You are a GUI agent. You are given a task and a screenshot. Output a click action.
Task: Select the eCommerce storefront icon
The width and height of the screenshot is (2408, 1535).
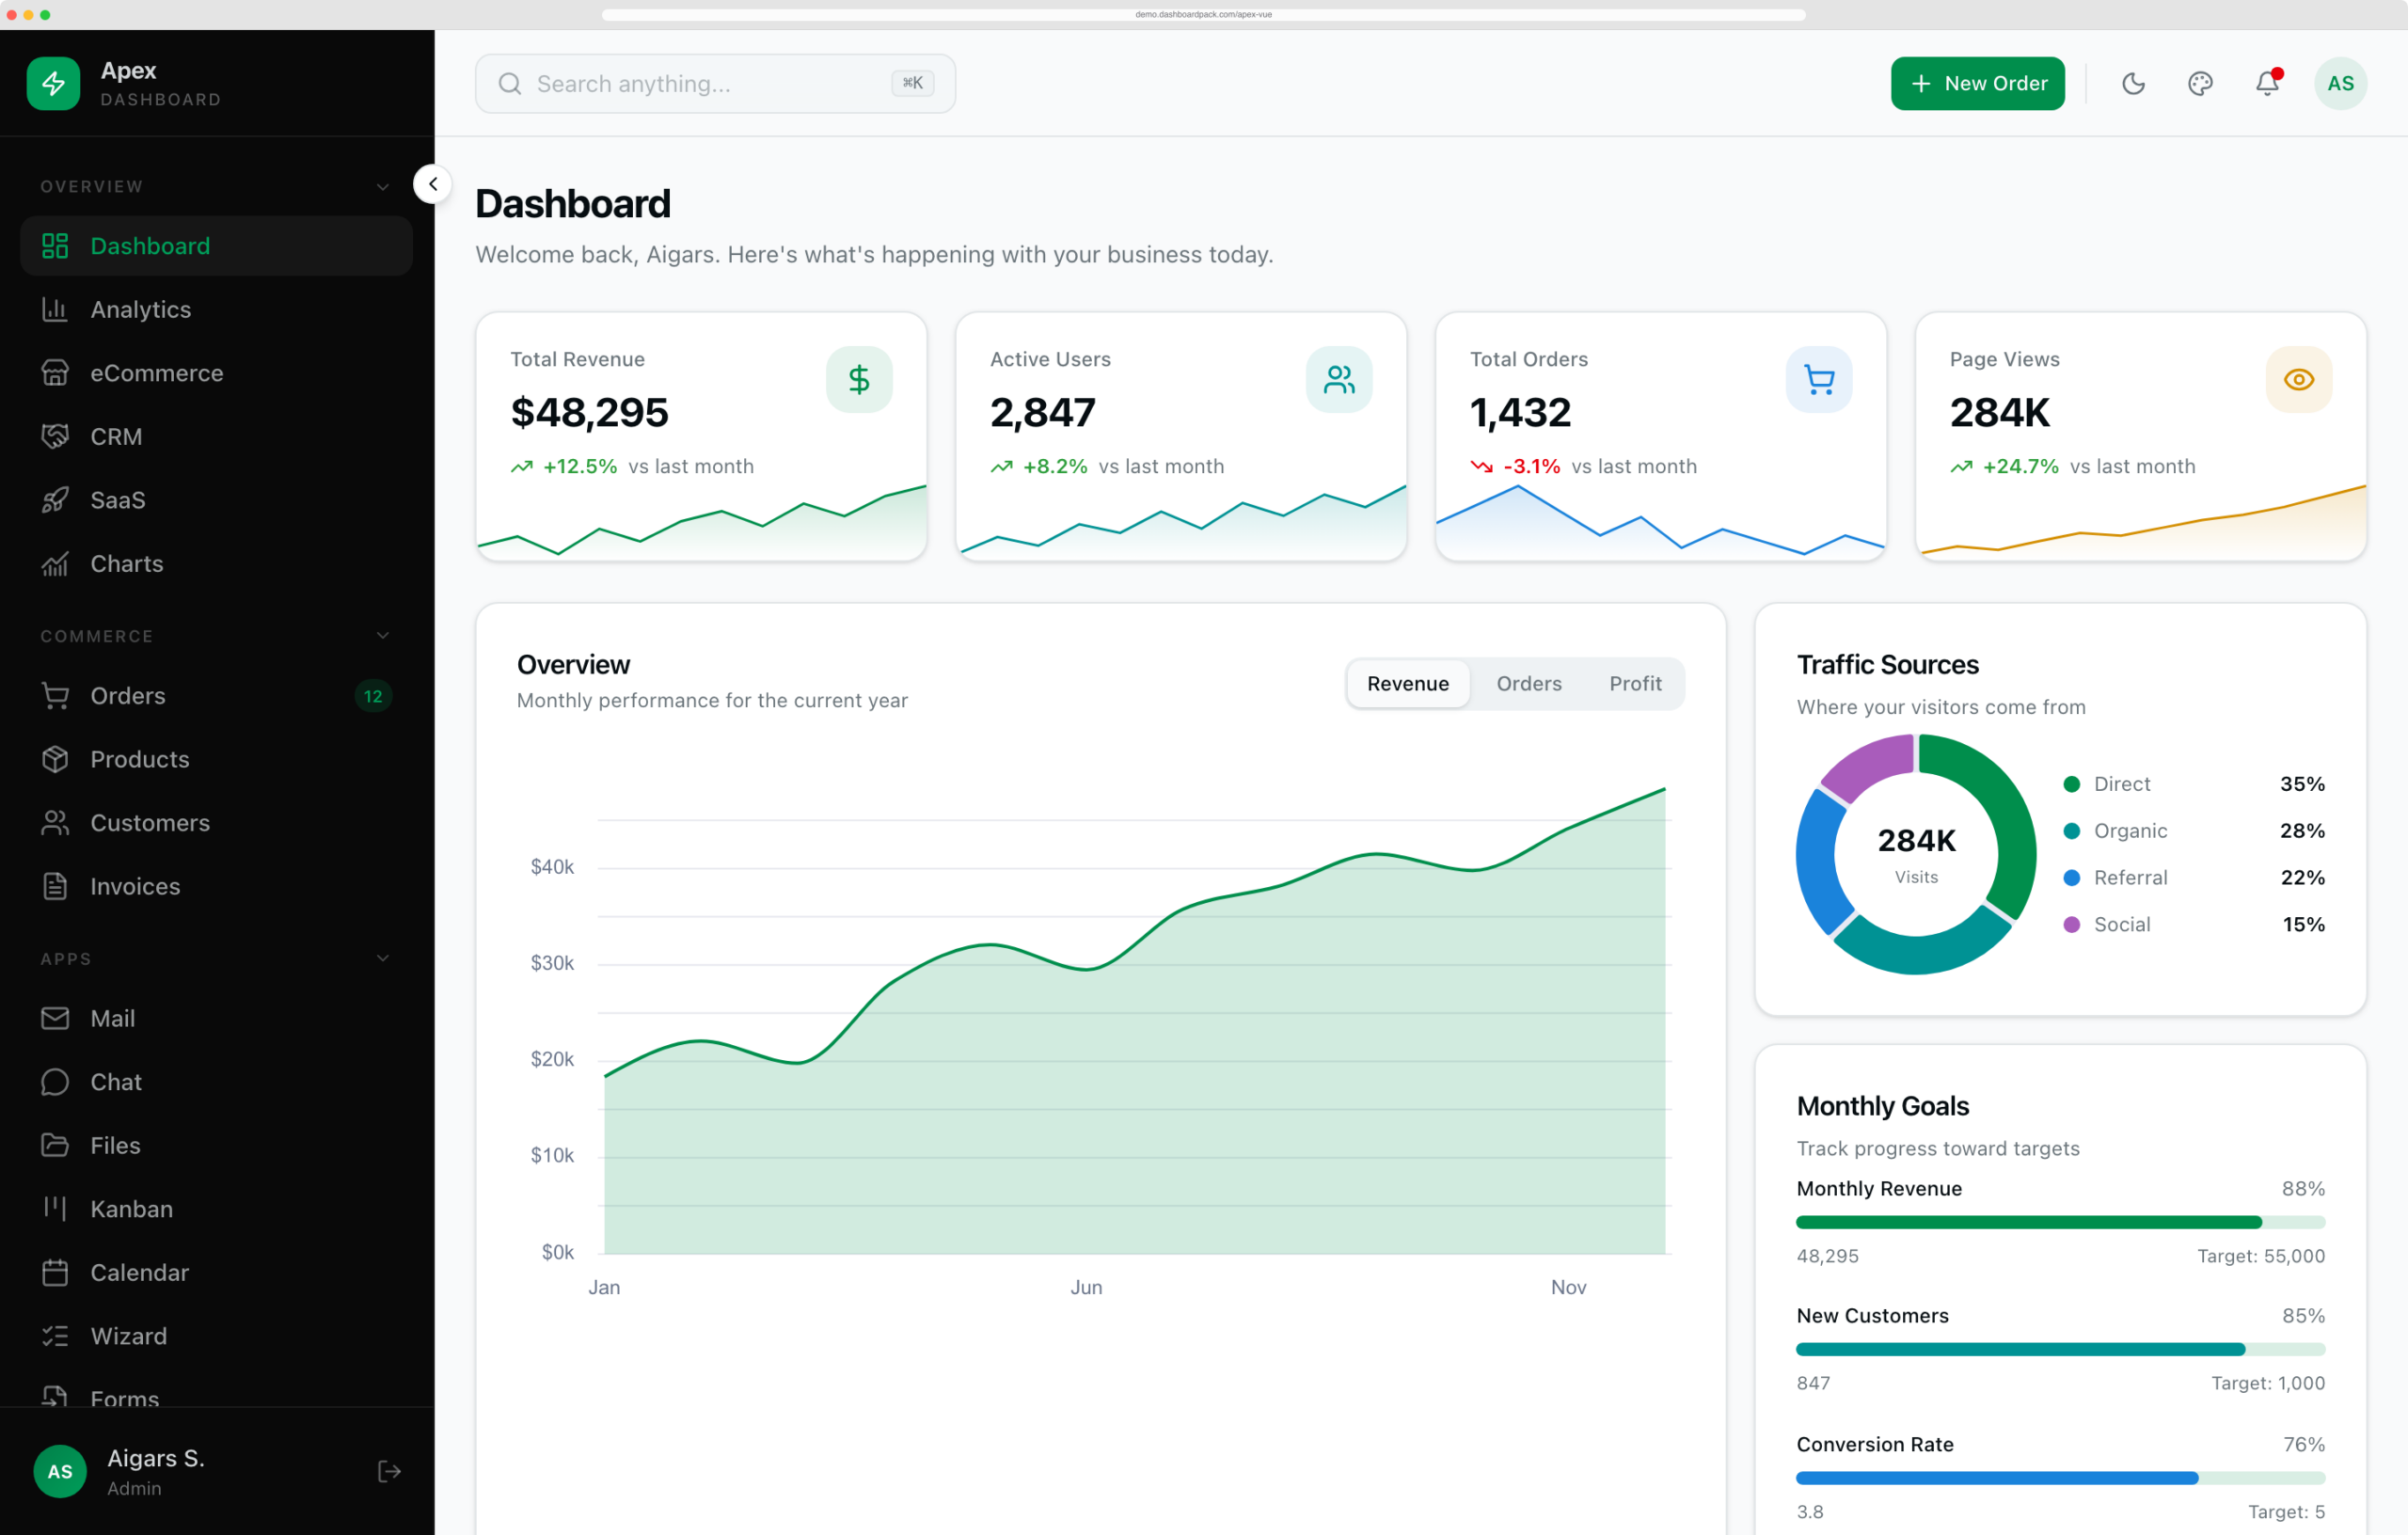click(55, 373)
